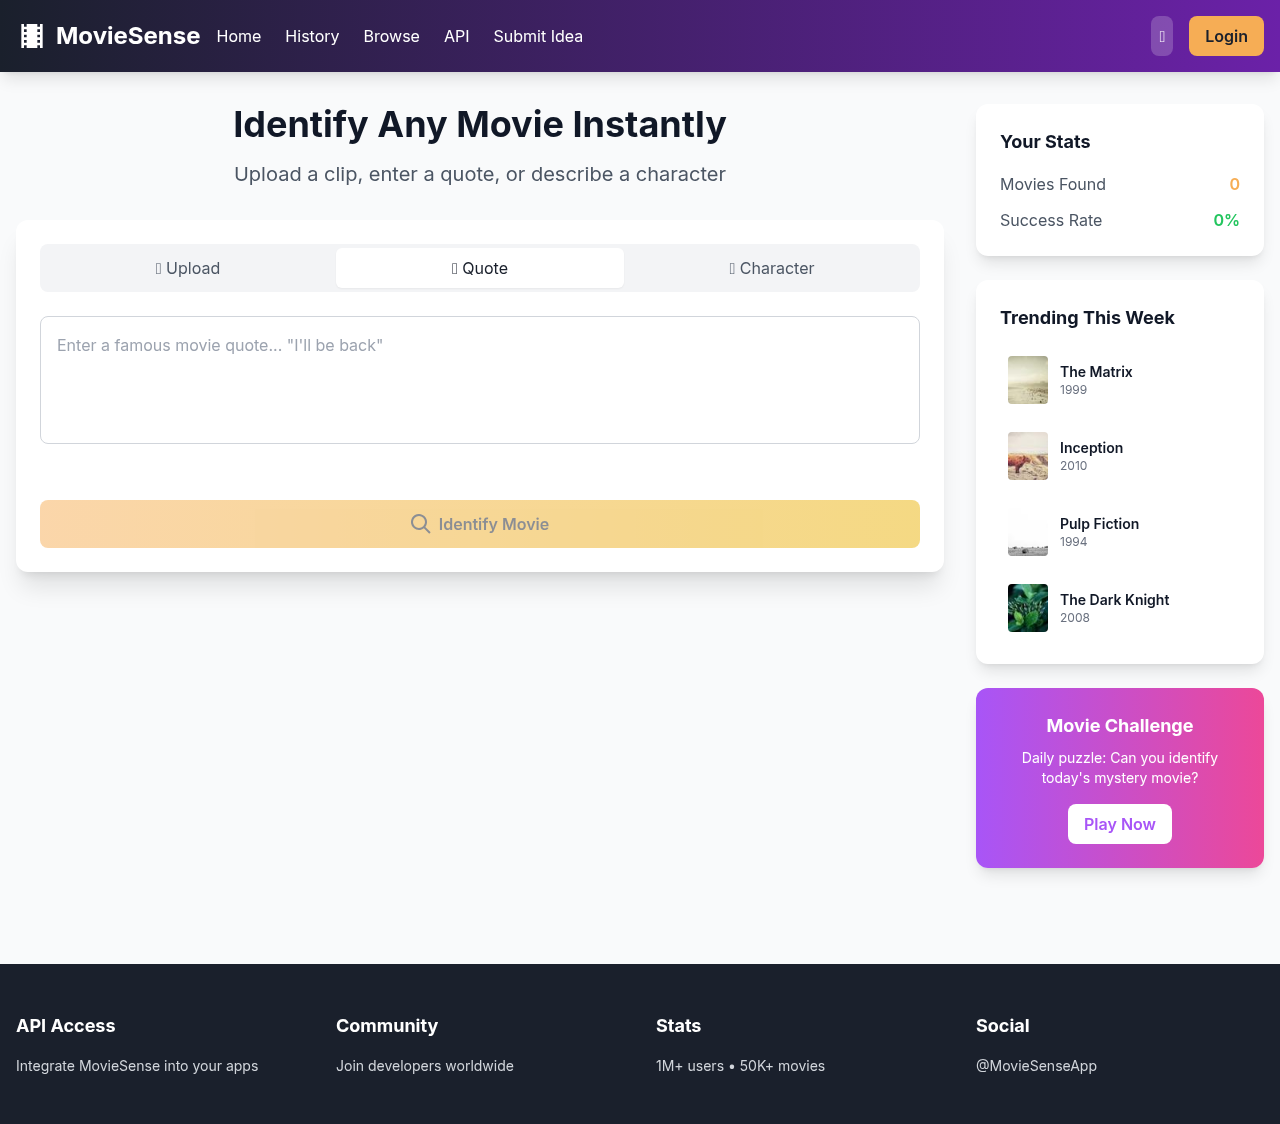The width and height of the screenshot is (1280, 1124).
Task: Click The Dark Knight poster thumbnail
Action: coord(1027,607)
